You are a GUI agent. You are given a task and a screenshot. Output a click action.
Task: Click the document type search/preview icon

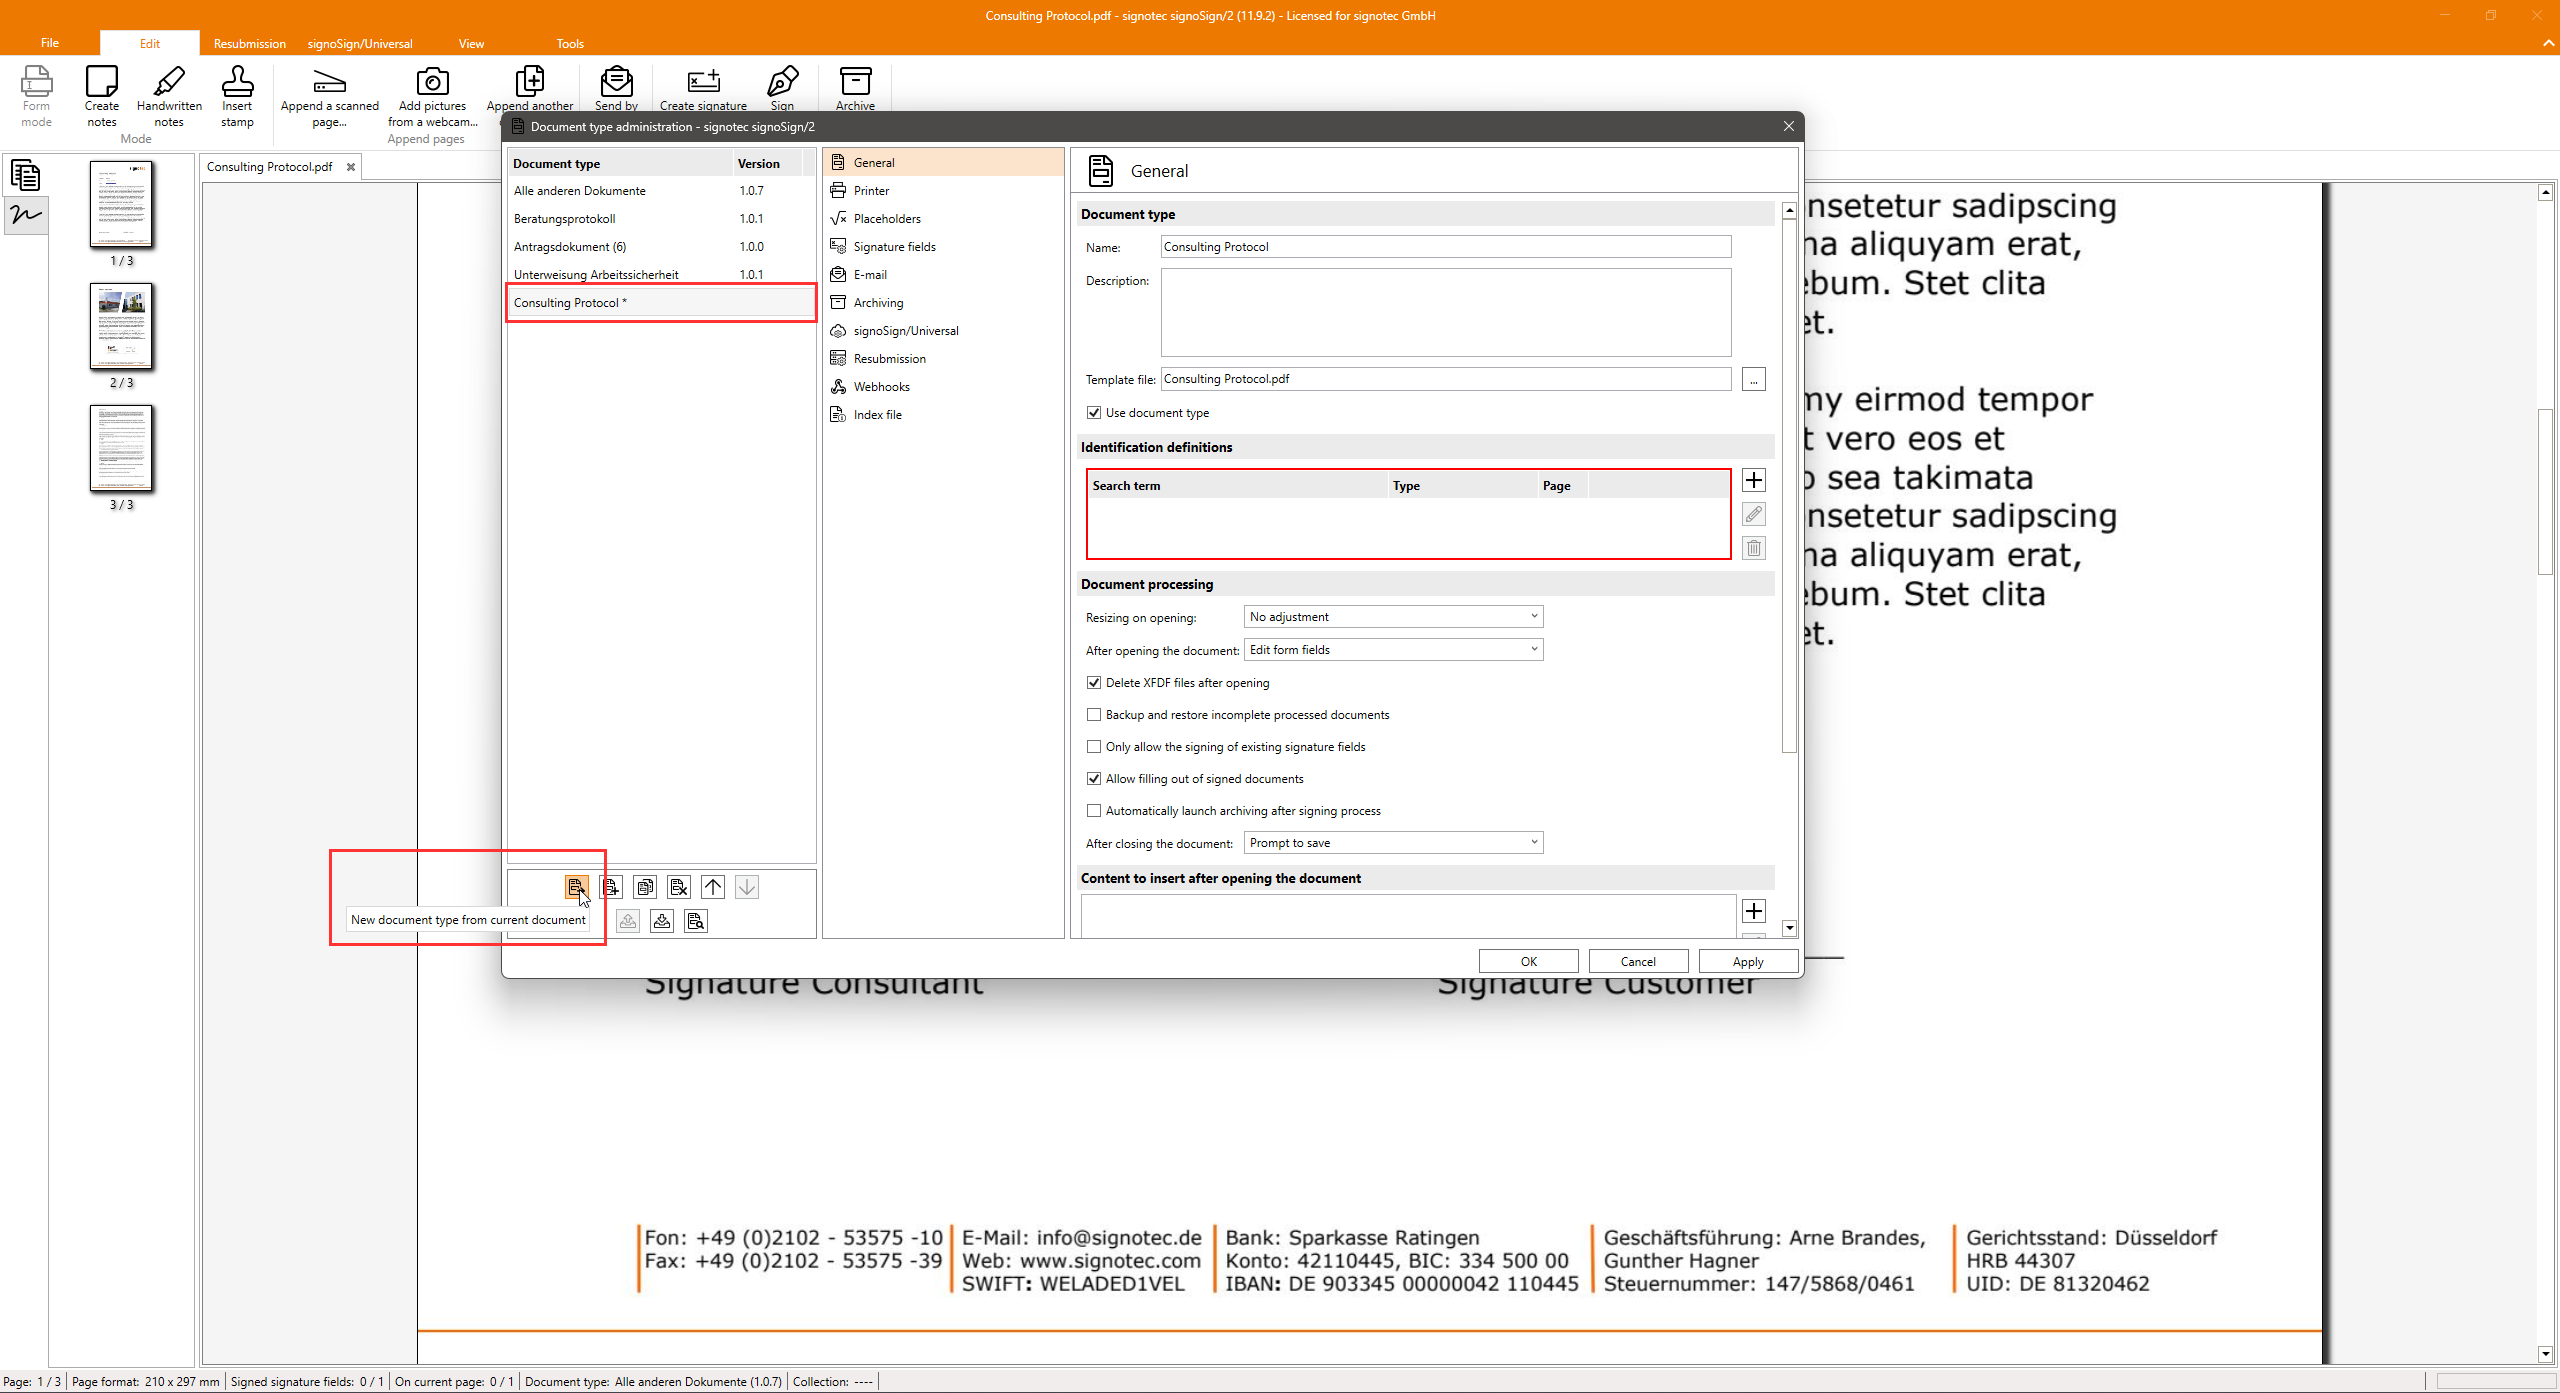point(696,921)
